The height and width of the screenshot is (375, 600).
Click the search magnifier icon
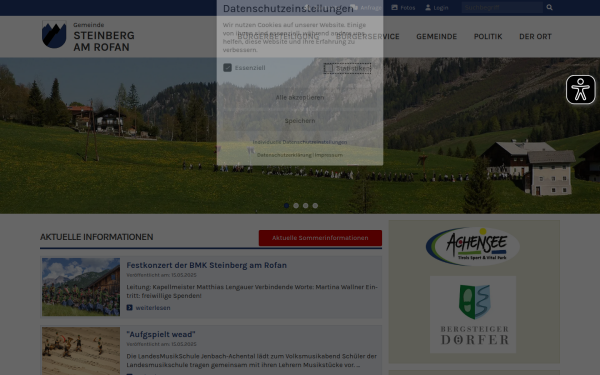(x=549, y=7)
